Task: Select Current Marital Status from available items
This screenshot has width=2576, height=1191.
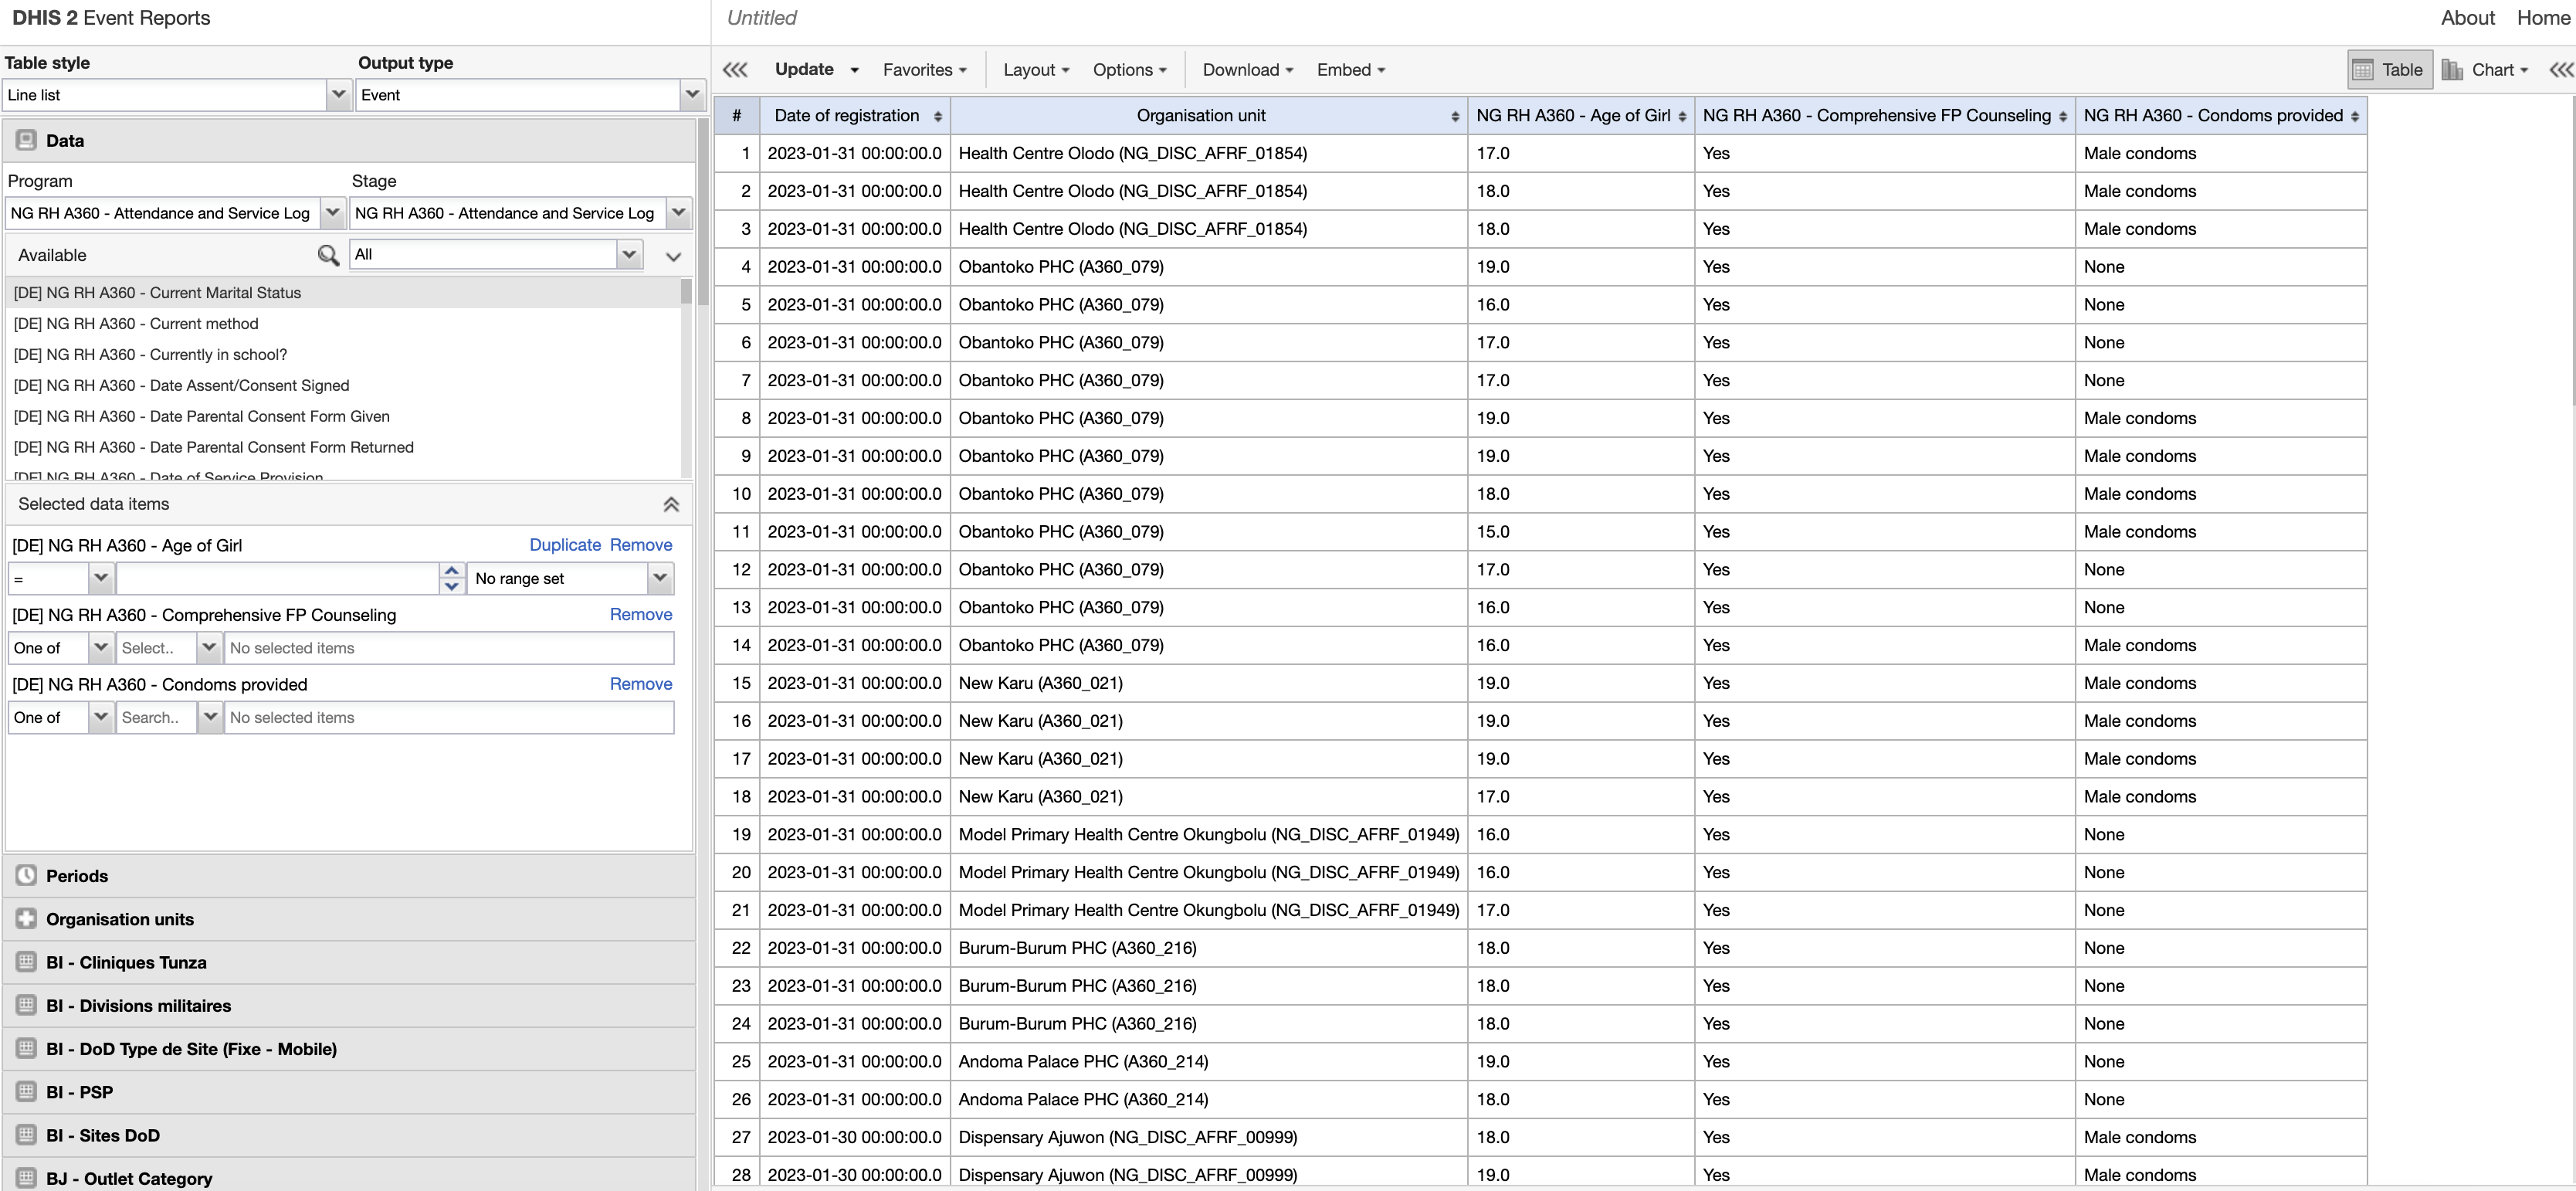Action: pyautogui.click(x=157, y=293)
